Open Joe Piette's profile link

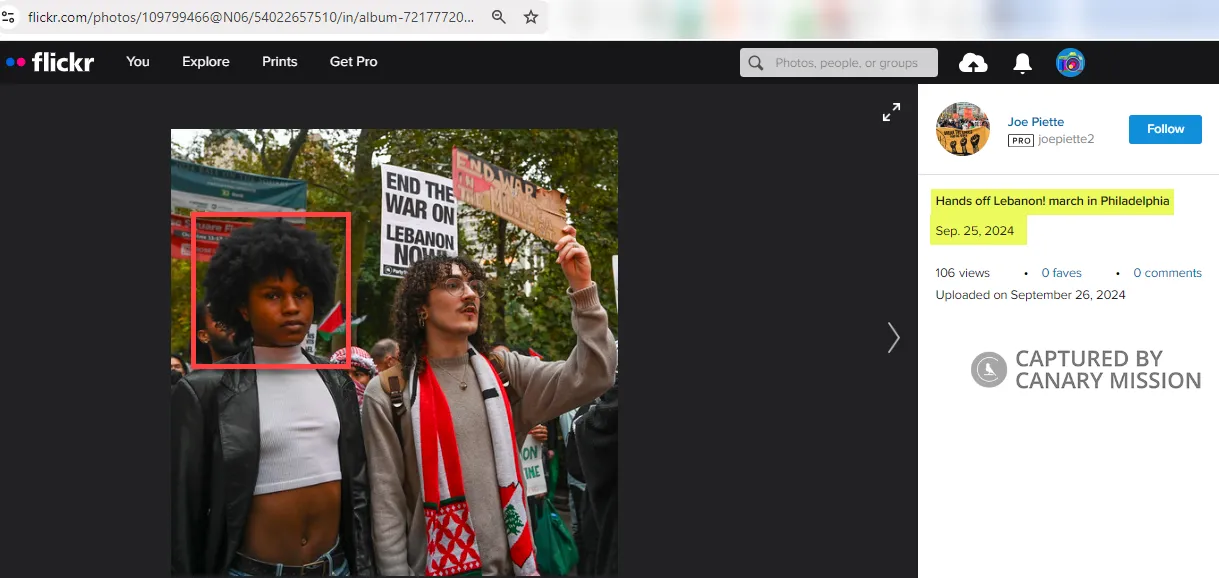[1035, 122]
